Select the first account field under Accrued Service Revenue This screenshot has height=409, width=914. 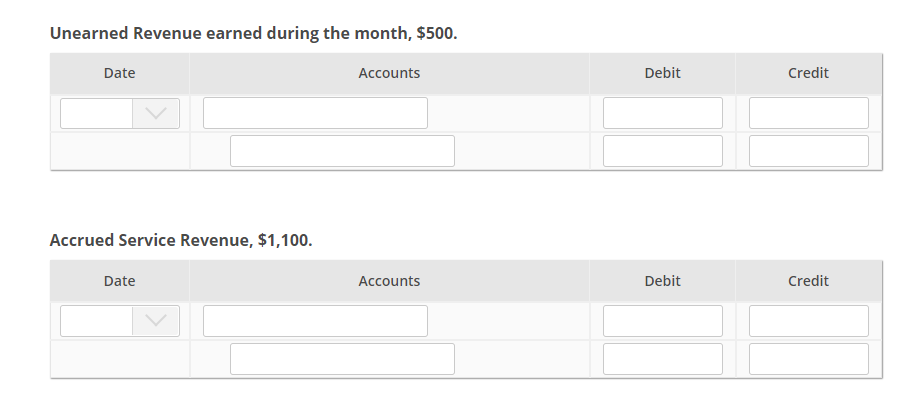315,320
